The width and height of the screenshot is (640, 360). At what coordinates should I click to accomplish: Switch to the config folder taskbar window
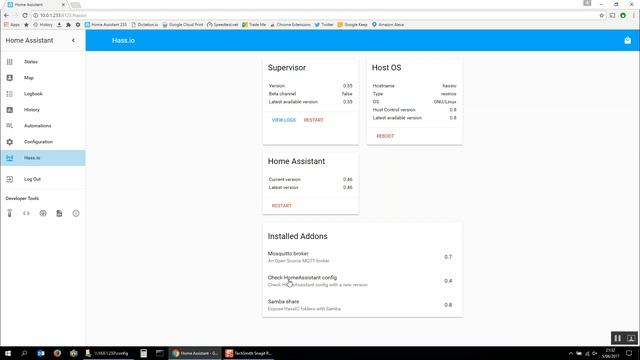[x=108, y=353]
